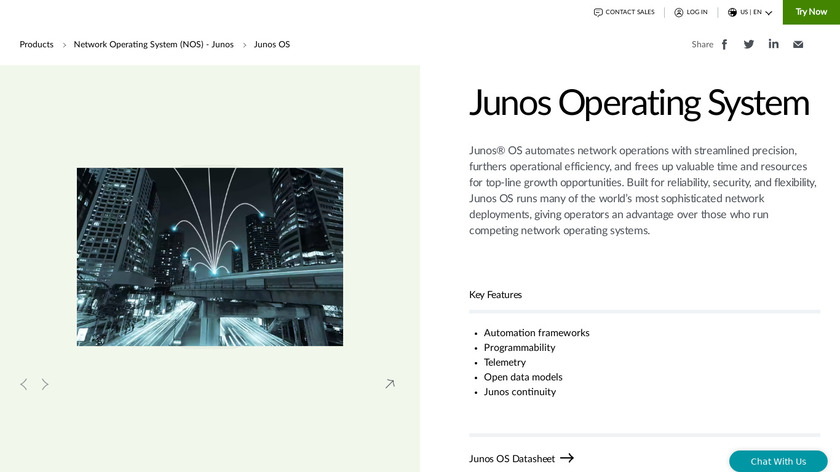Screen dimensions: 840x472
Task: Click the city skyline network image
Action: pos(209,257)
